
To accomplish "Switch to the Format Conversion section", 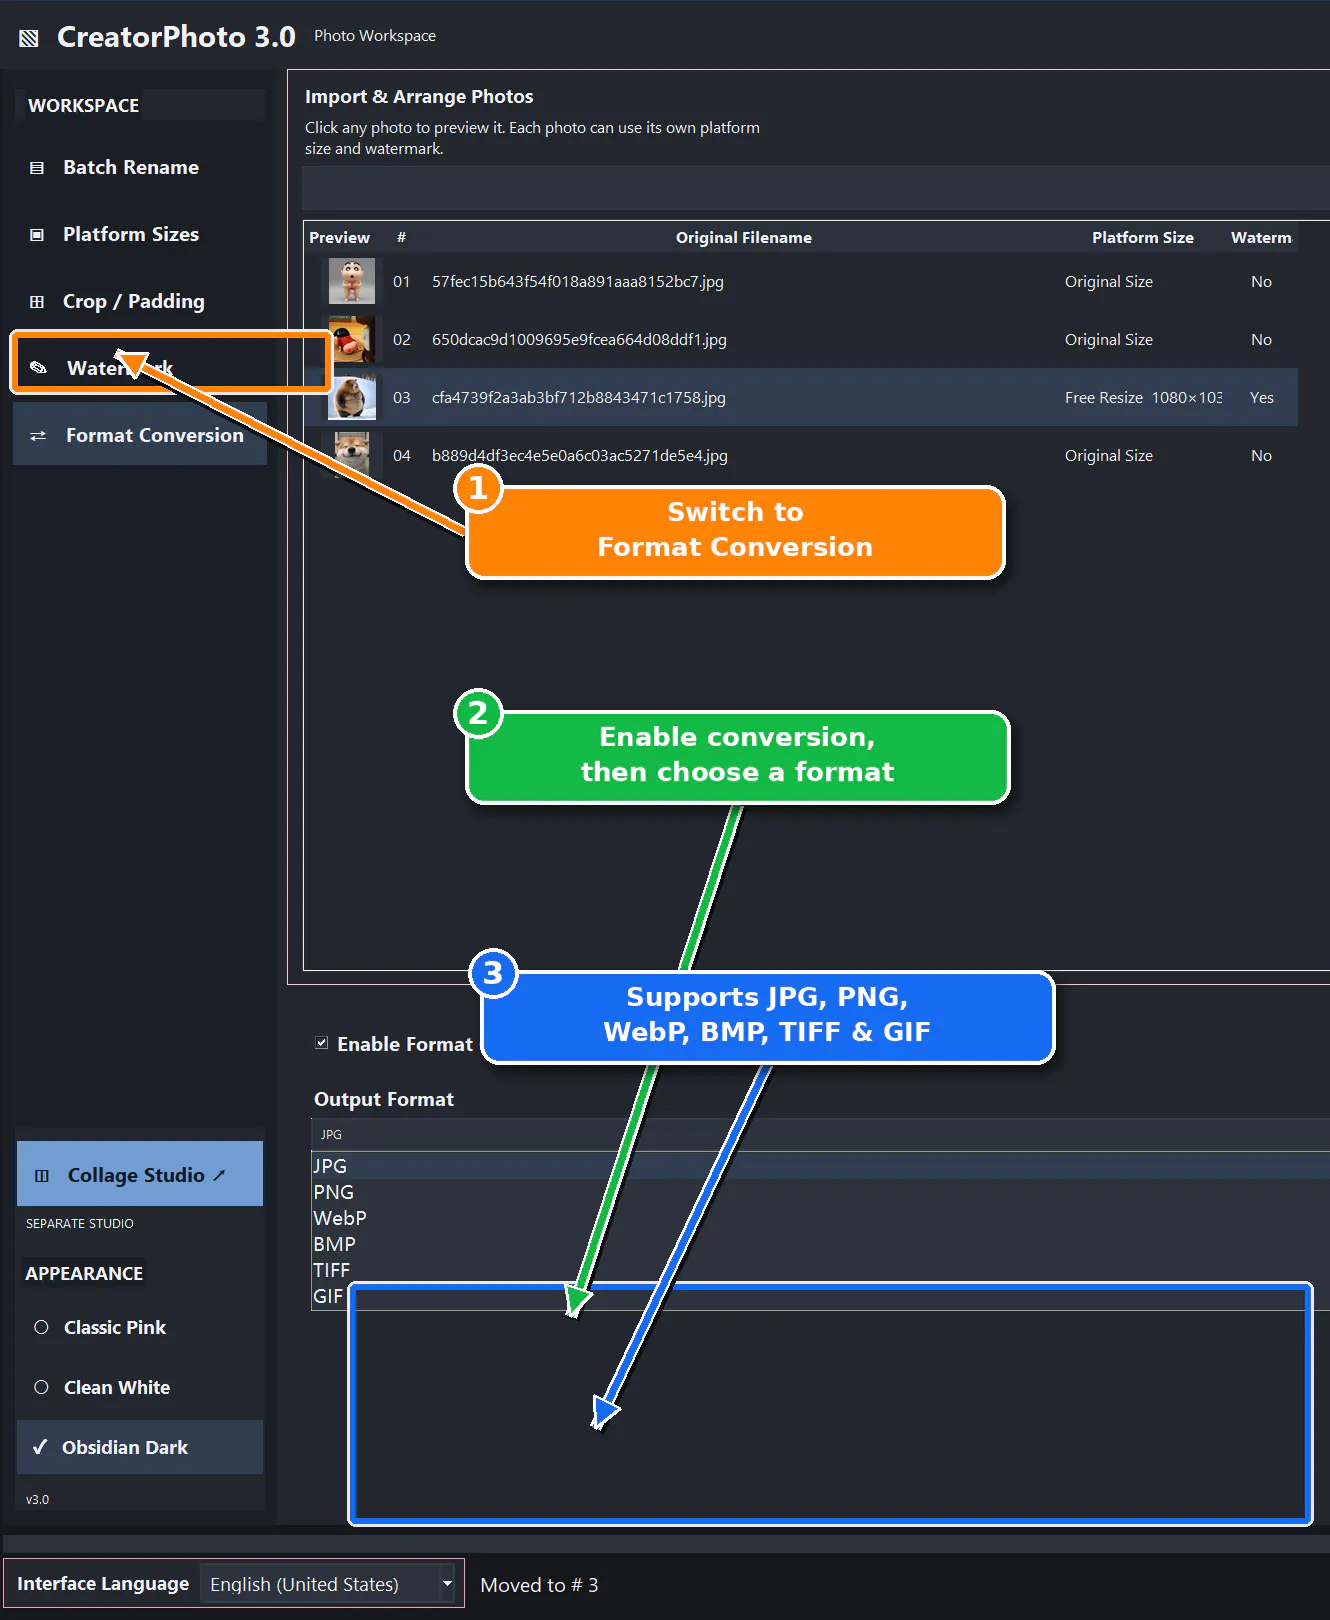I will point(140,435).
